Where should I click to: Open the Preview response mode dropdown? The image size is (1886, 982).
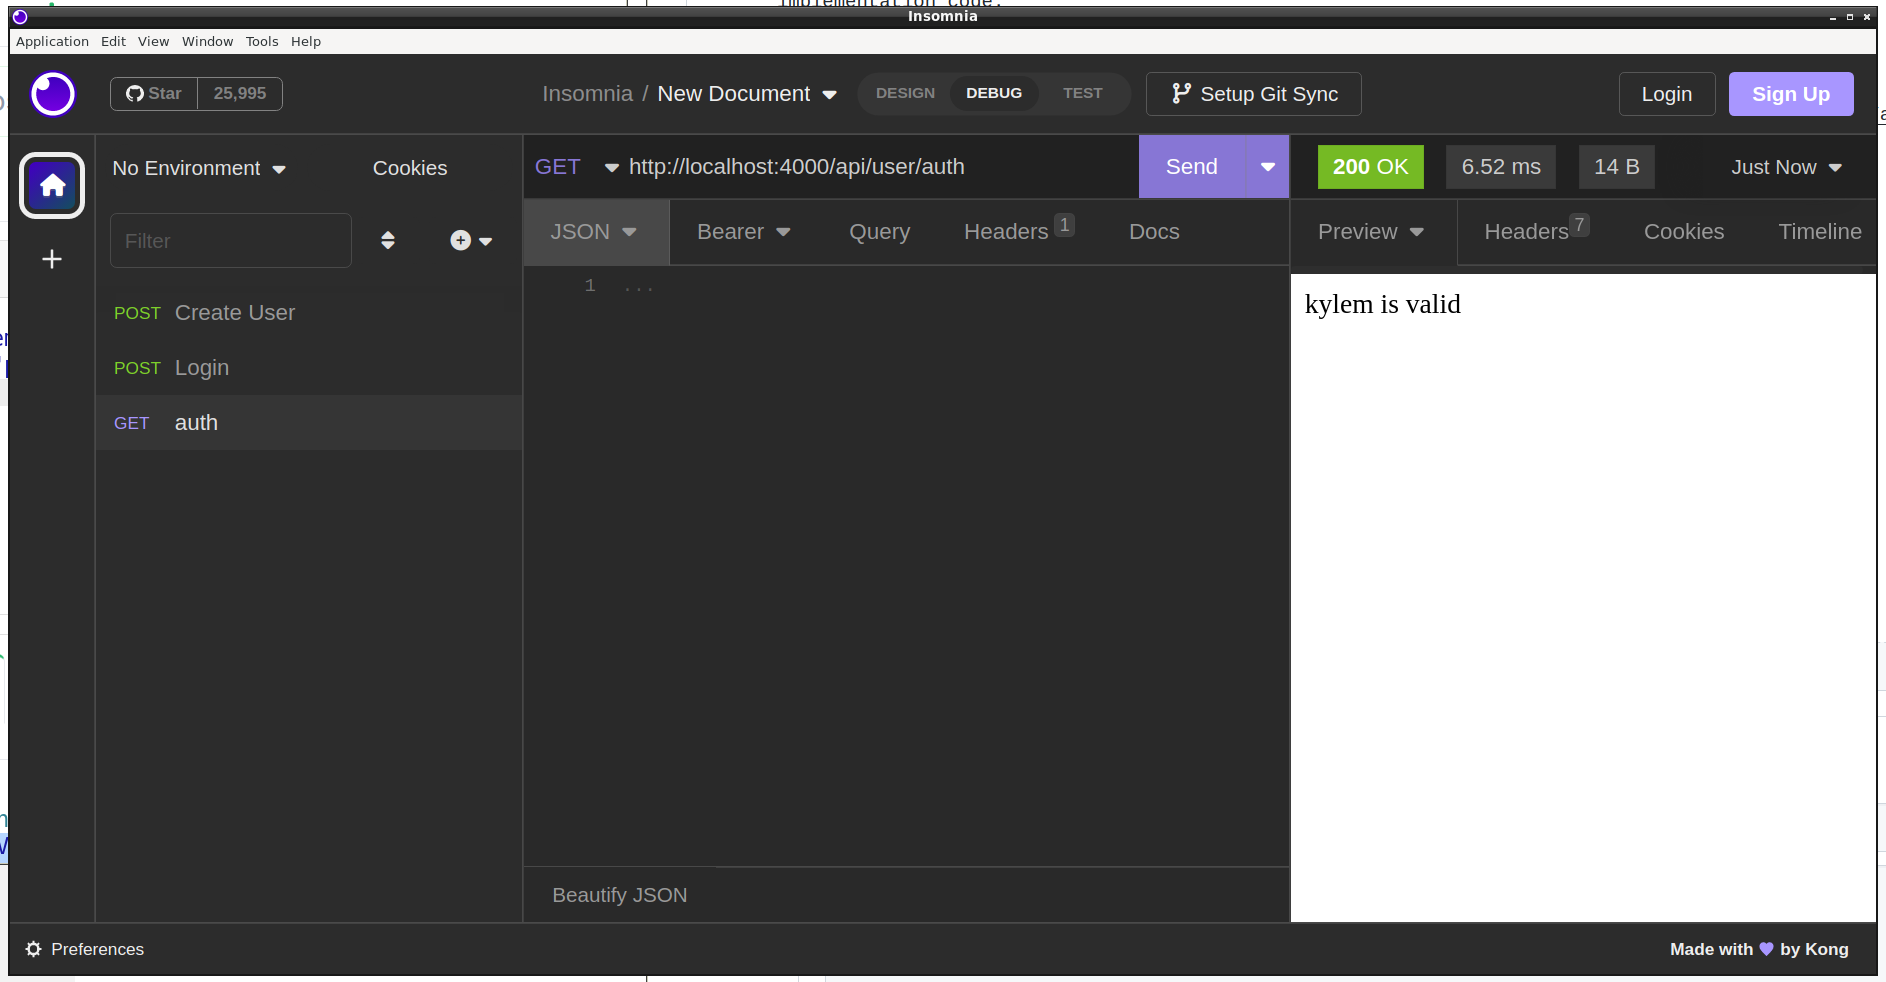pyautogui.click(x=1370, y=231)
